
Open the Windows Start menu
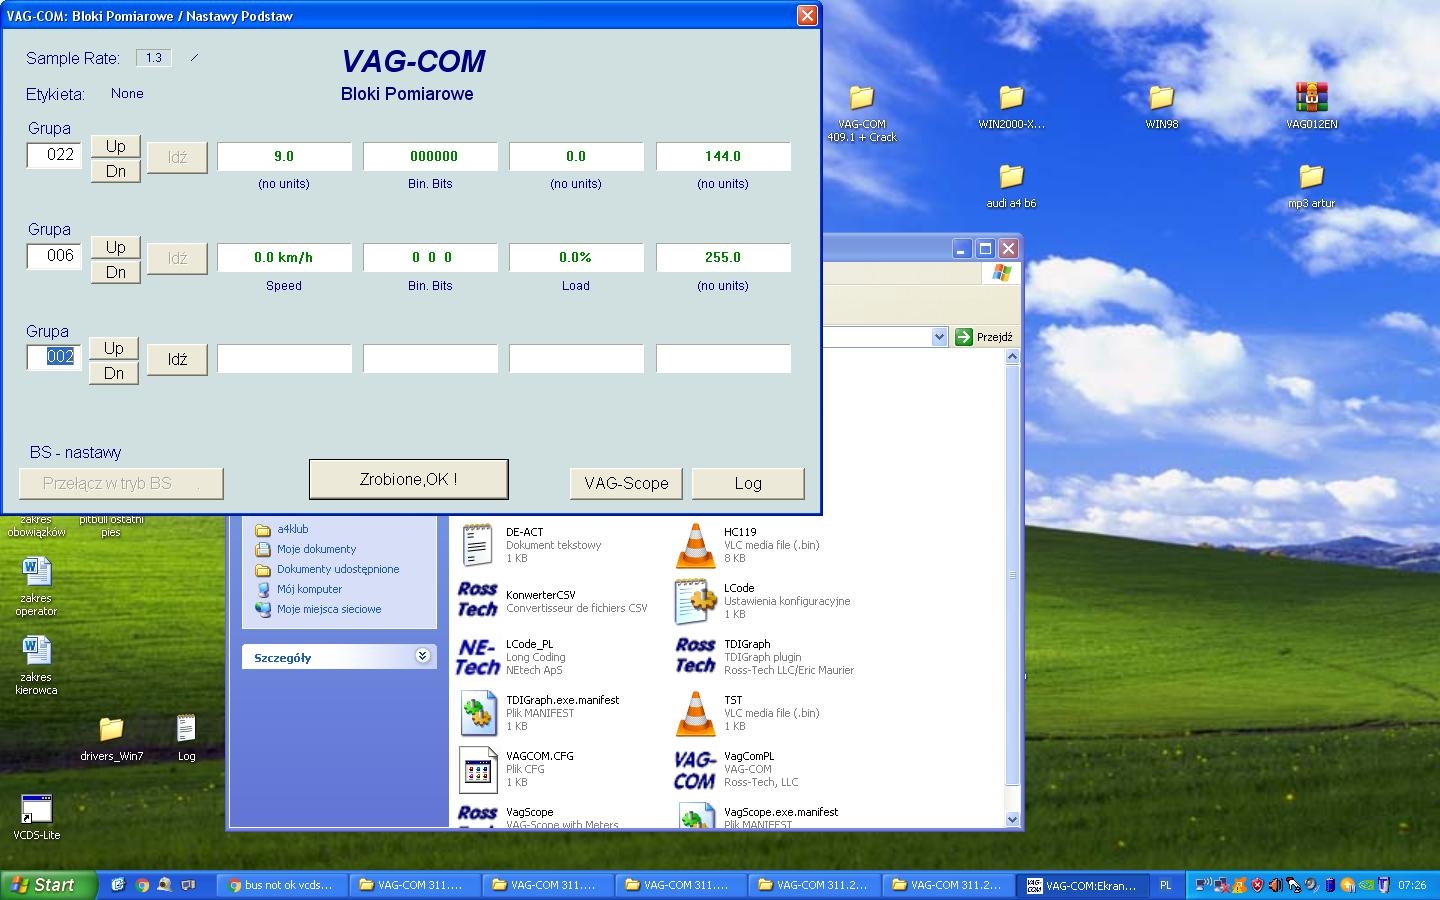pos(49,885)
